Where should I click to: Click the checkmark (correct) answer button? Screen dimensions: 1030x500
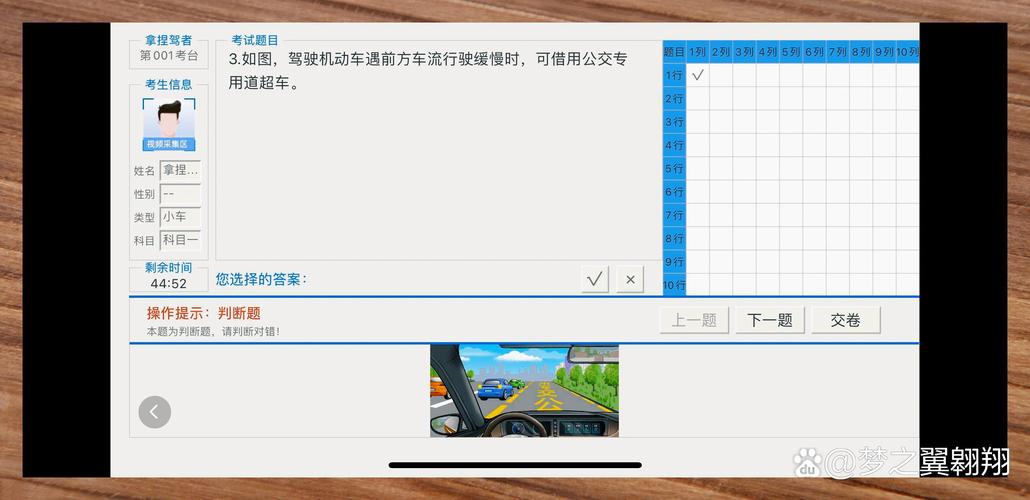[x=595, y=280]
